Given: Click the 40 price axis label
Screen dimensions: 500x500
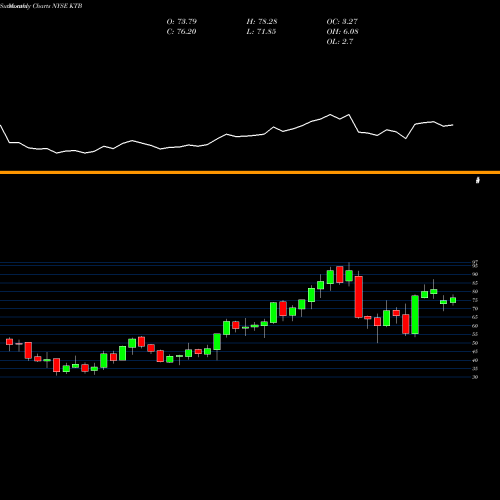Looking at the screenshot, I should point(475,360).
